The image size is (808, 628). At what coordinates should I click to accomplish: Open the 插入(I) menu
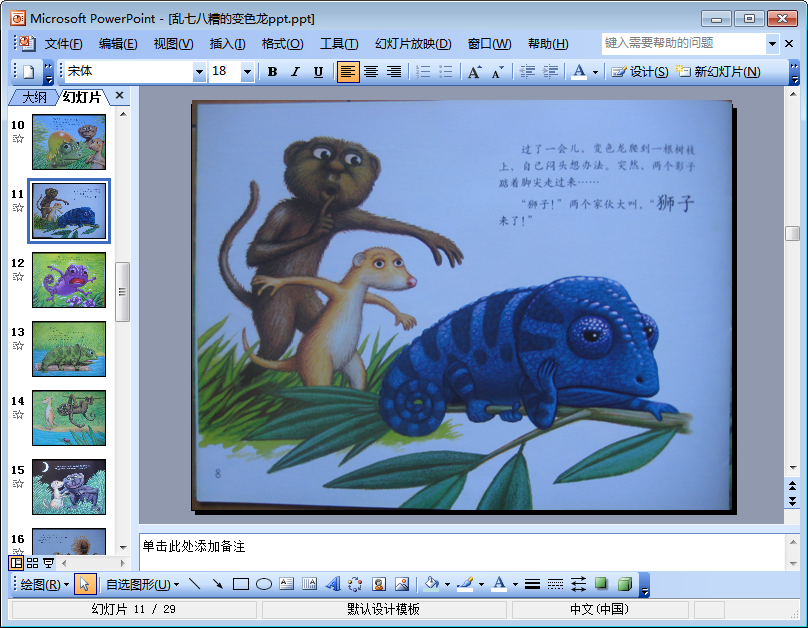[x=227, y=44]
